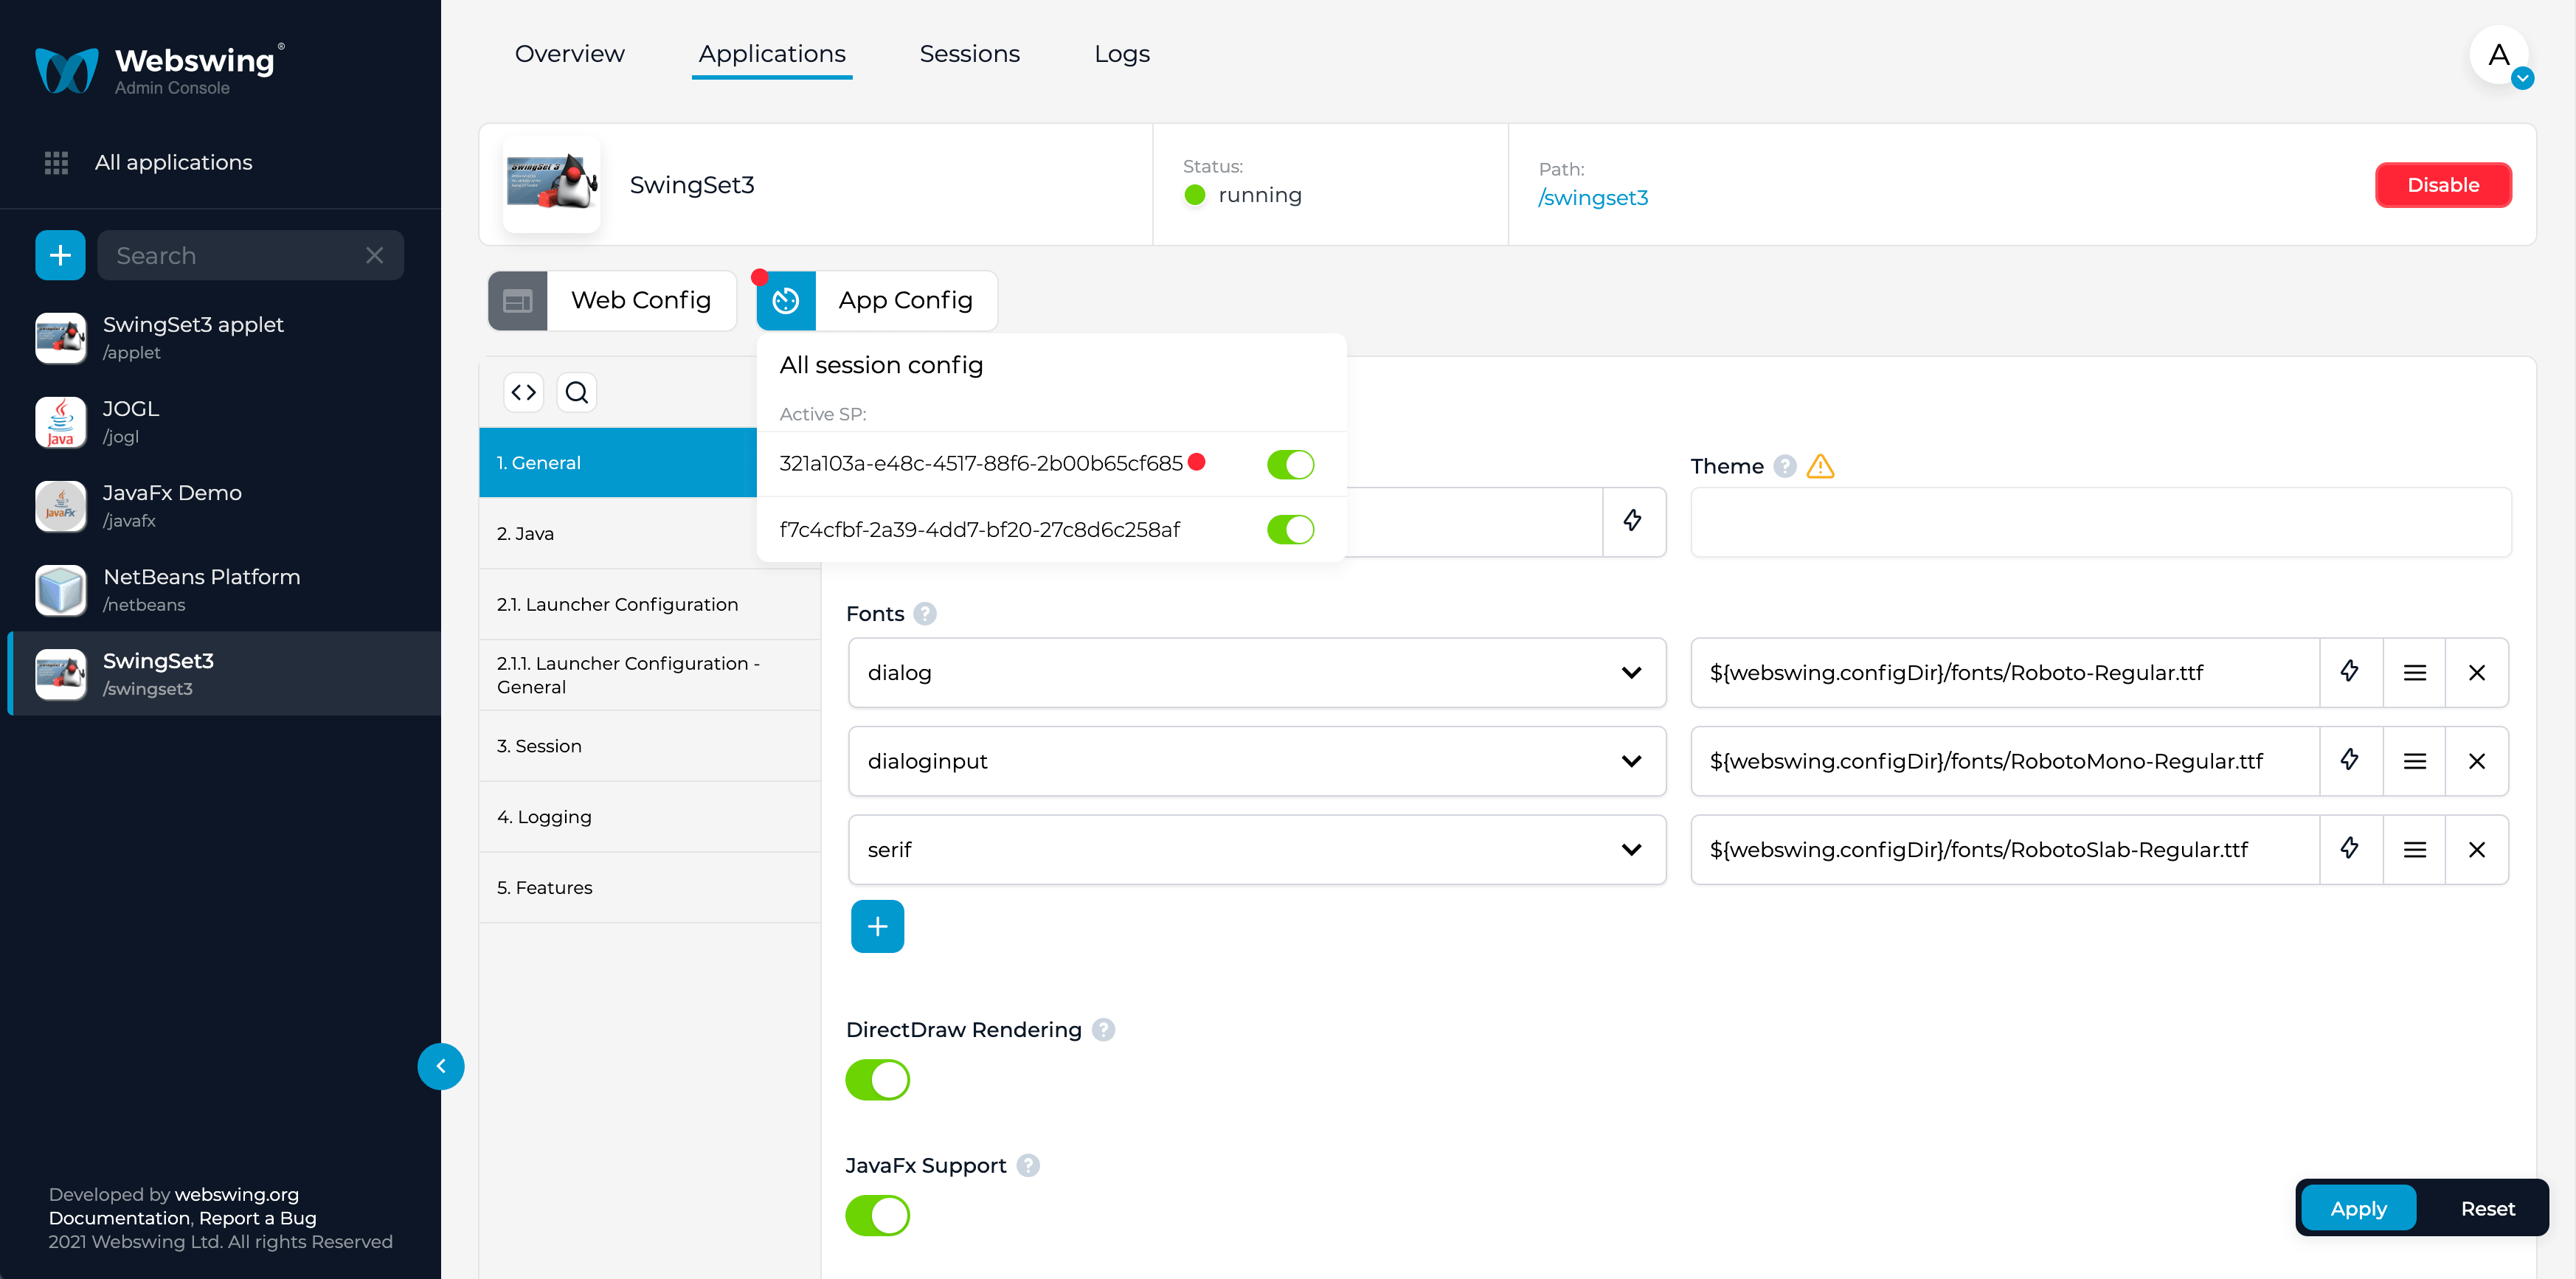2576x1279 pixels.
Task: Switch to Sessions tab
Action: 970,54
